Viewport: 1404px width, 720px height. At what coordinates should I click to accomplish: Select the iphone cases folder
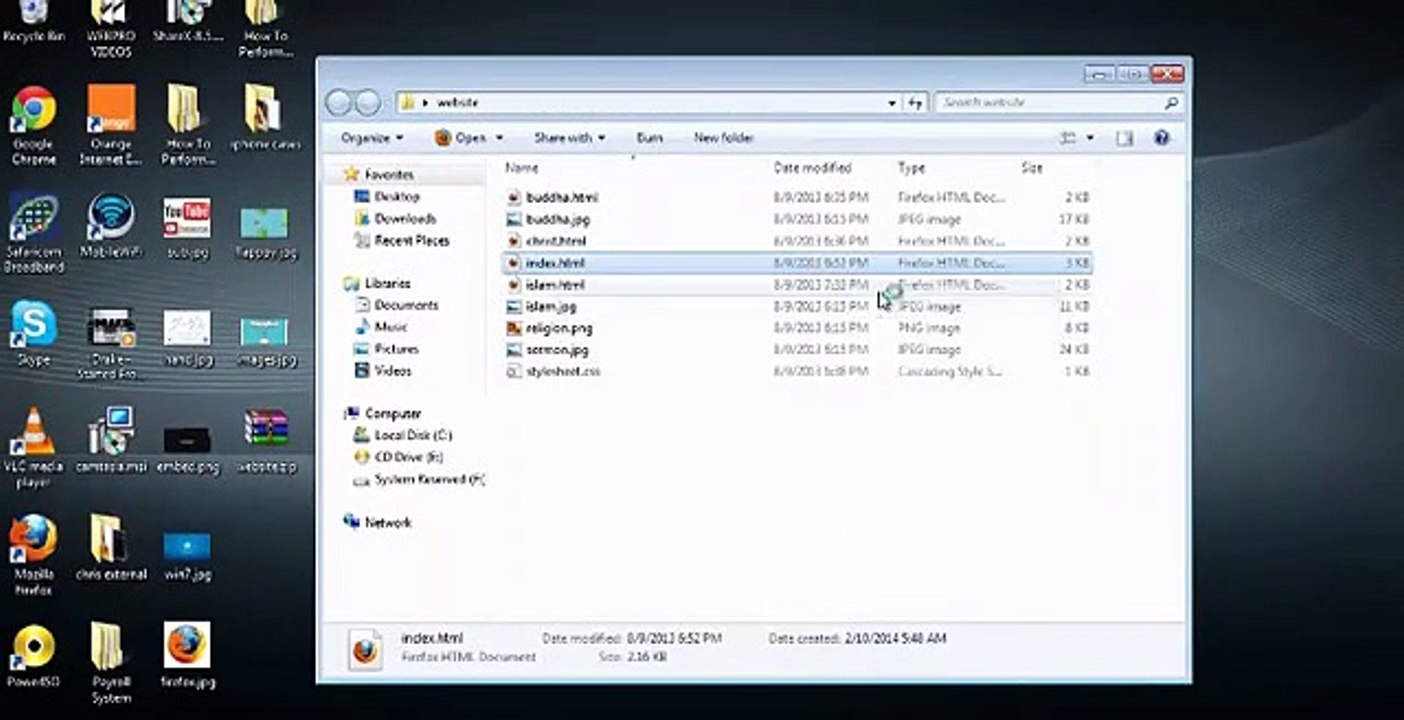point(264,117)
